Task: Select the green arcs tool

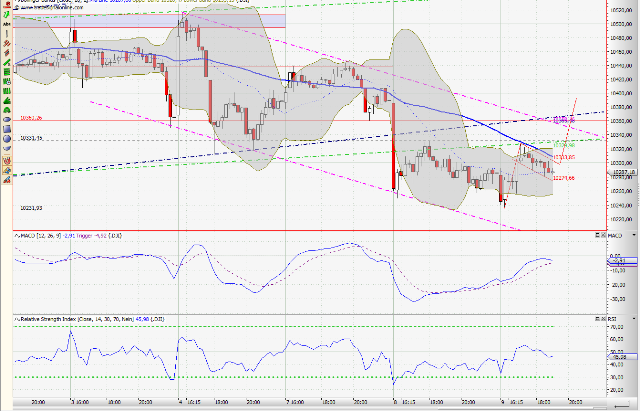Action: 7,110
